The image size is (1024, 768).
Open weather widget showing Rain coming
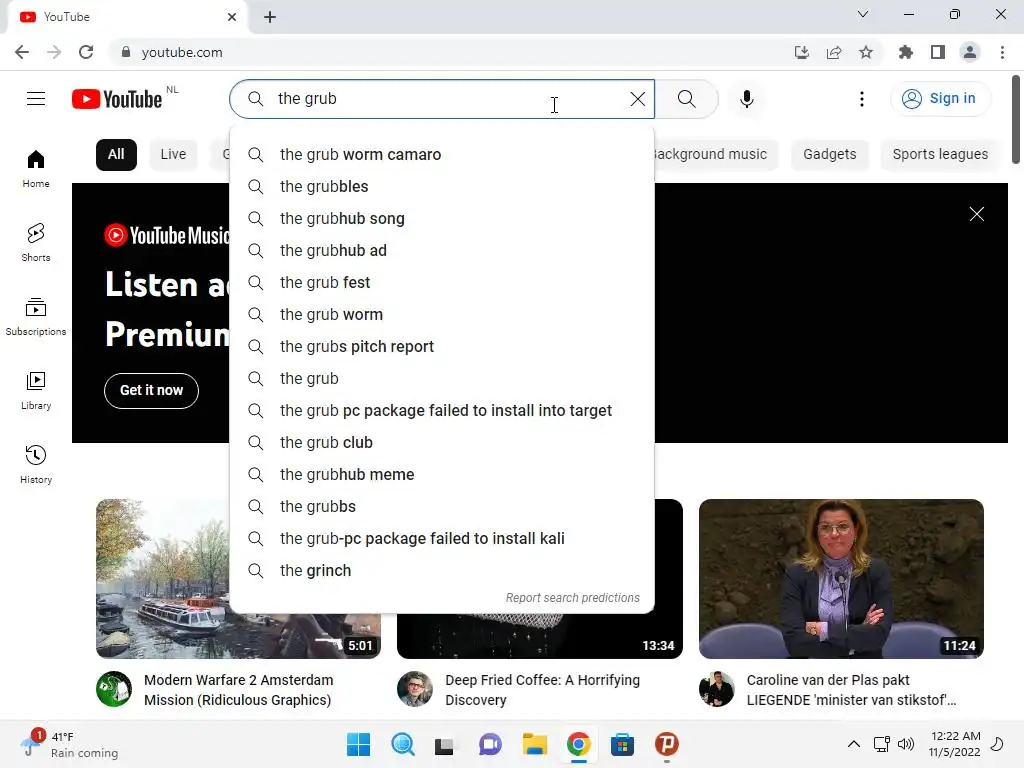[69, 744]
